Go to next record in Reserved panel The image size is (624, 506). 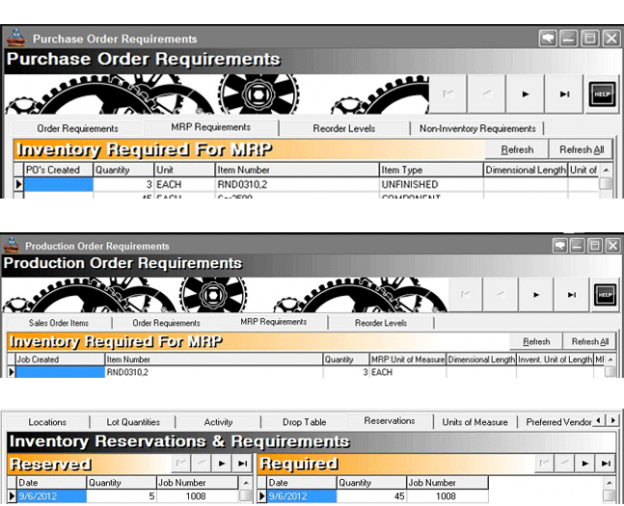[x=222, y=463]
